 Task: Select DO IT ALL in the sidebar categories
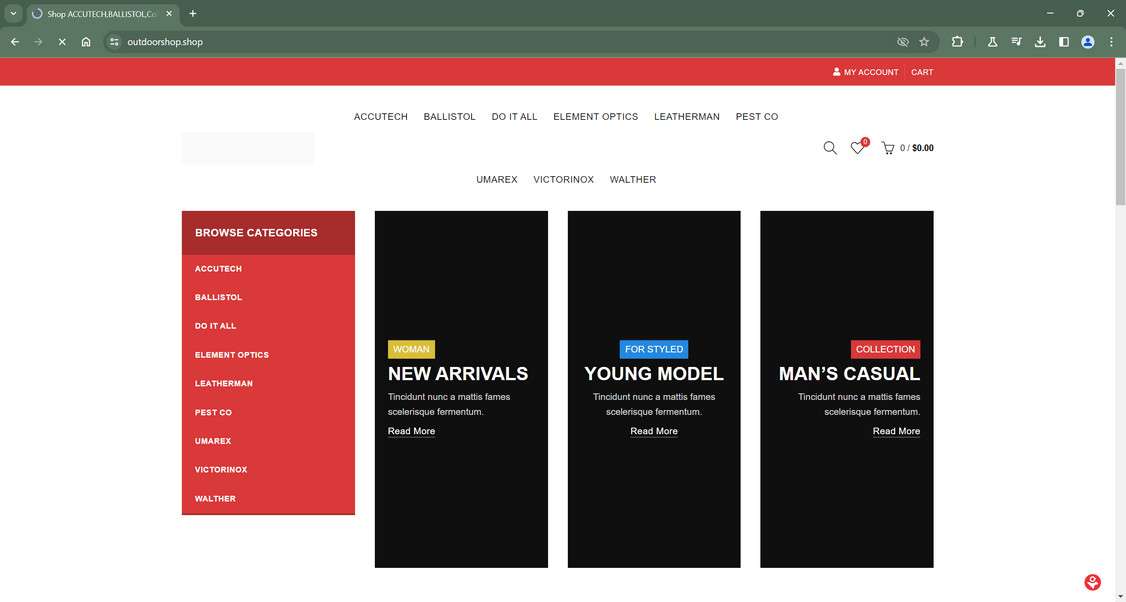[215, 326]
